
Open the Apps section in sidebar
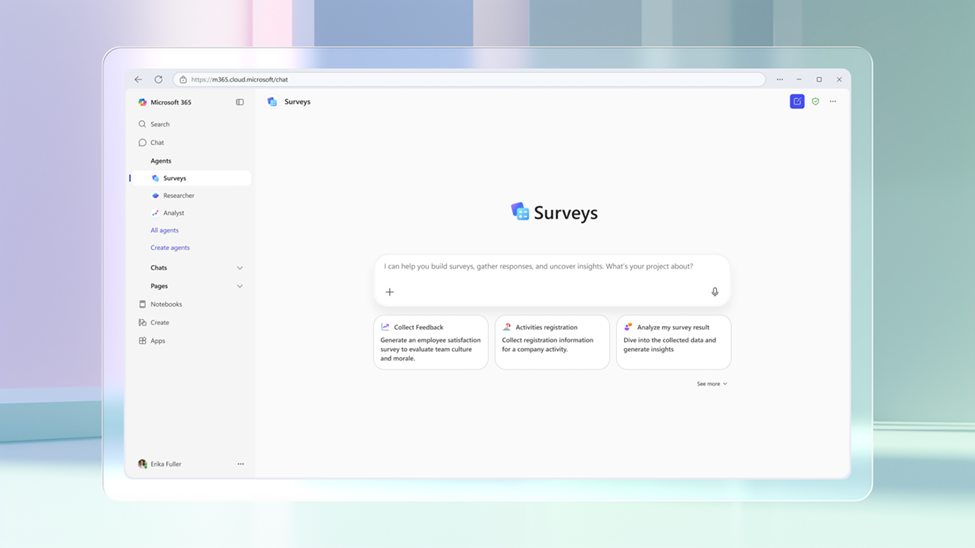click(157, 341)
